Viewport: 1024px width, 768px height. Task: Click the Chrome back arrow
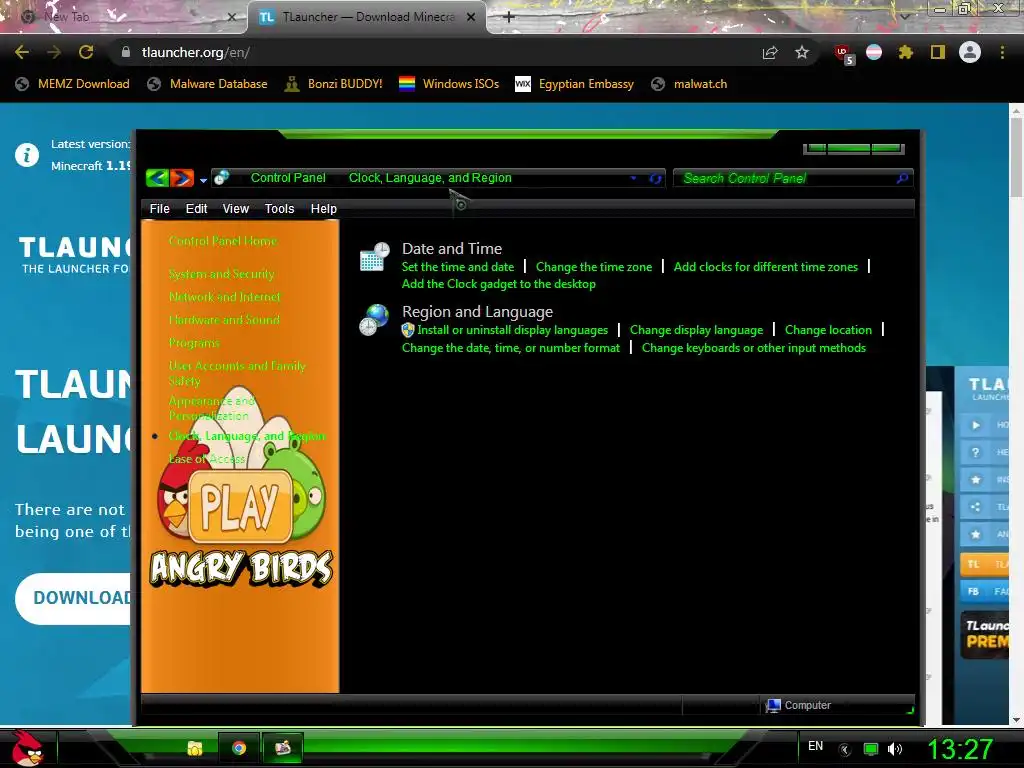pos(22,52)
